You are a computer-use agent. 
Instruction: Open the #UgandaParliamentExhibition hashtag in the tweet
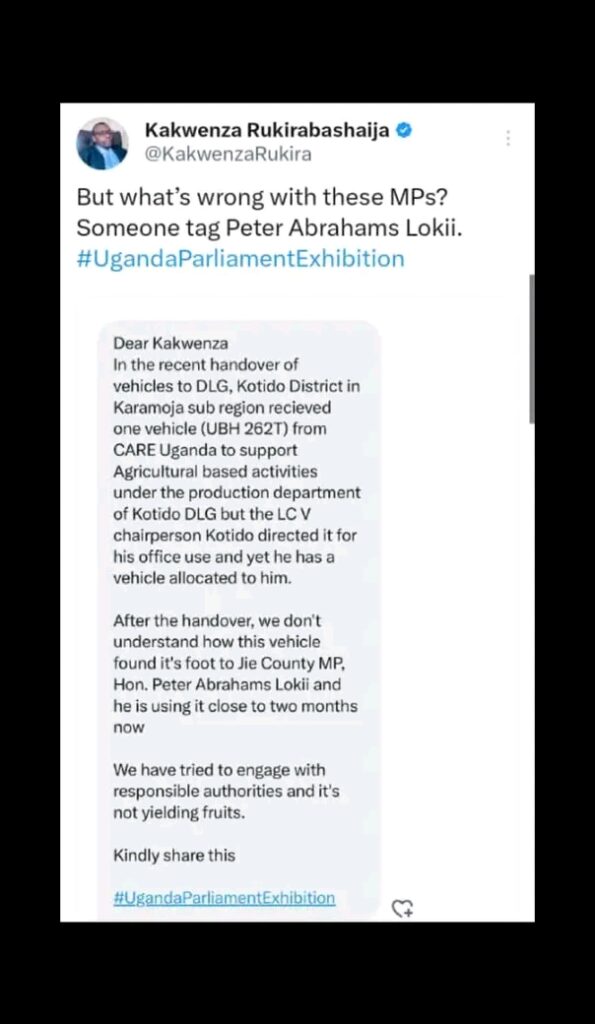[x=240, y=259]
